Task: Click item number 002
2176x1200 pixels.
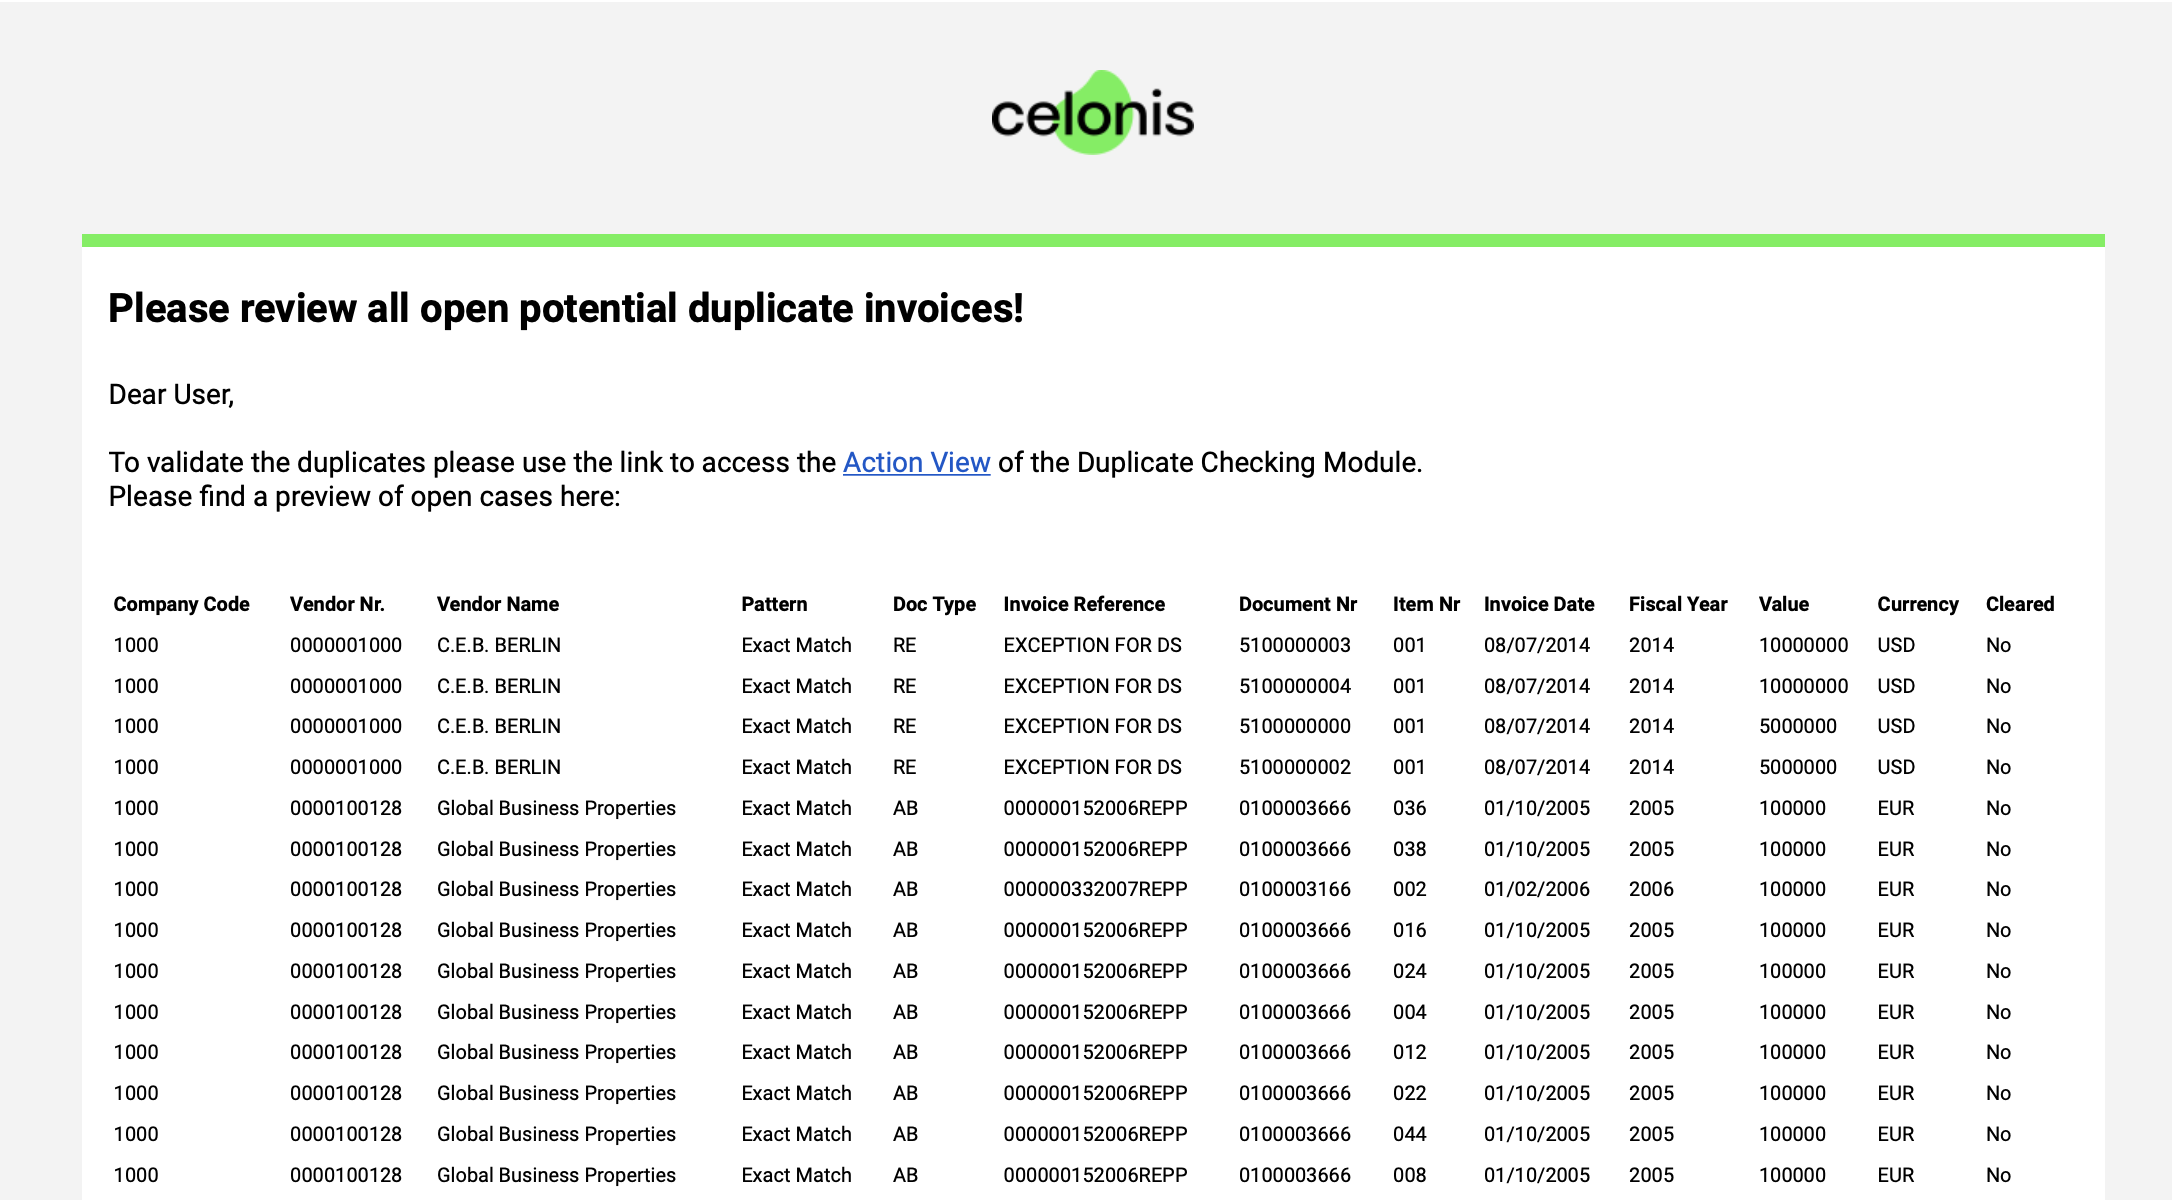Action: (x=1409, y=889)
